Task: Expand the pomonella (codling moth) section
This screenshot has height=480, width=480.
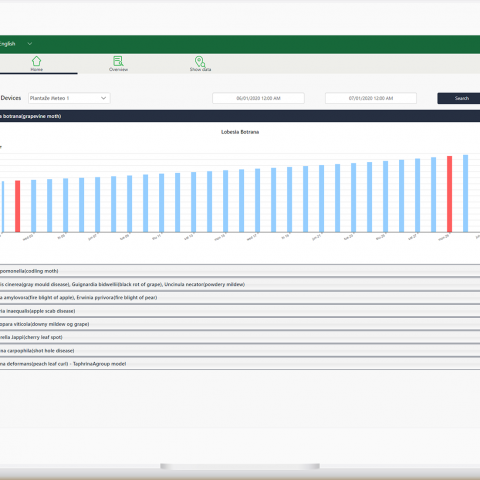Action: [x=240, y=271]
